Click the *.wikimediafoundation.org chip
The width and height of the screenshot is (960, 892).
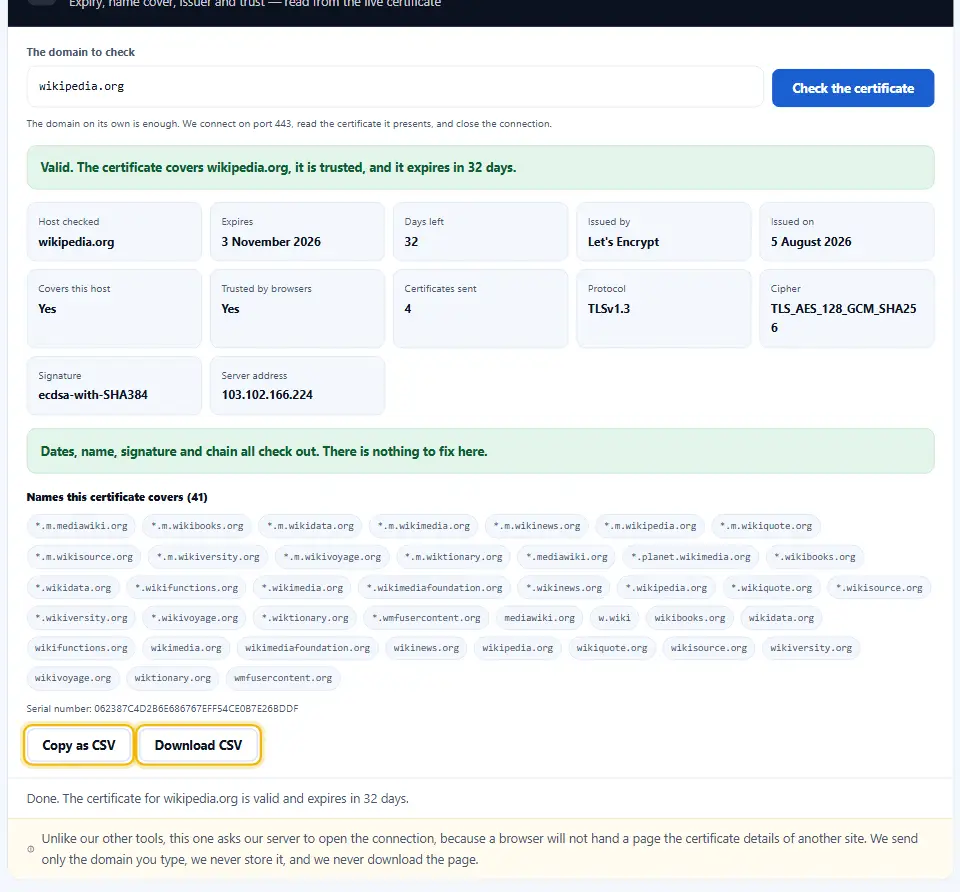(x=435, y=588)
